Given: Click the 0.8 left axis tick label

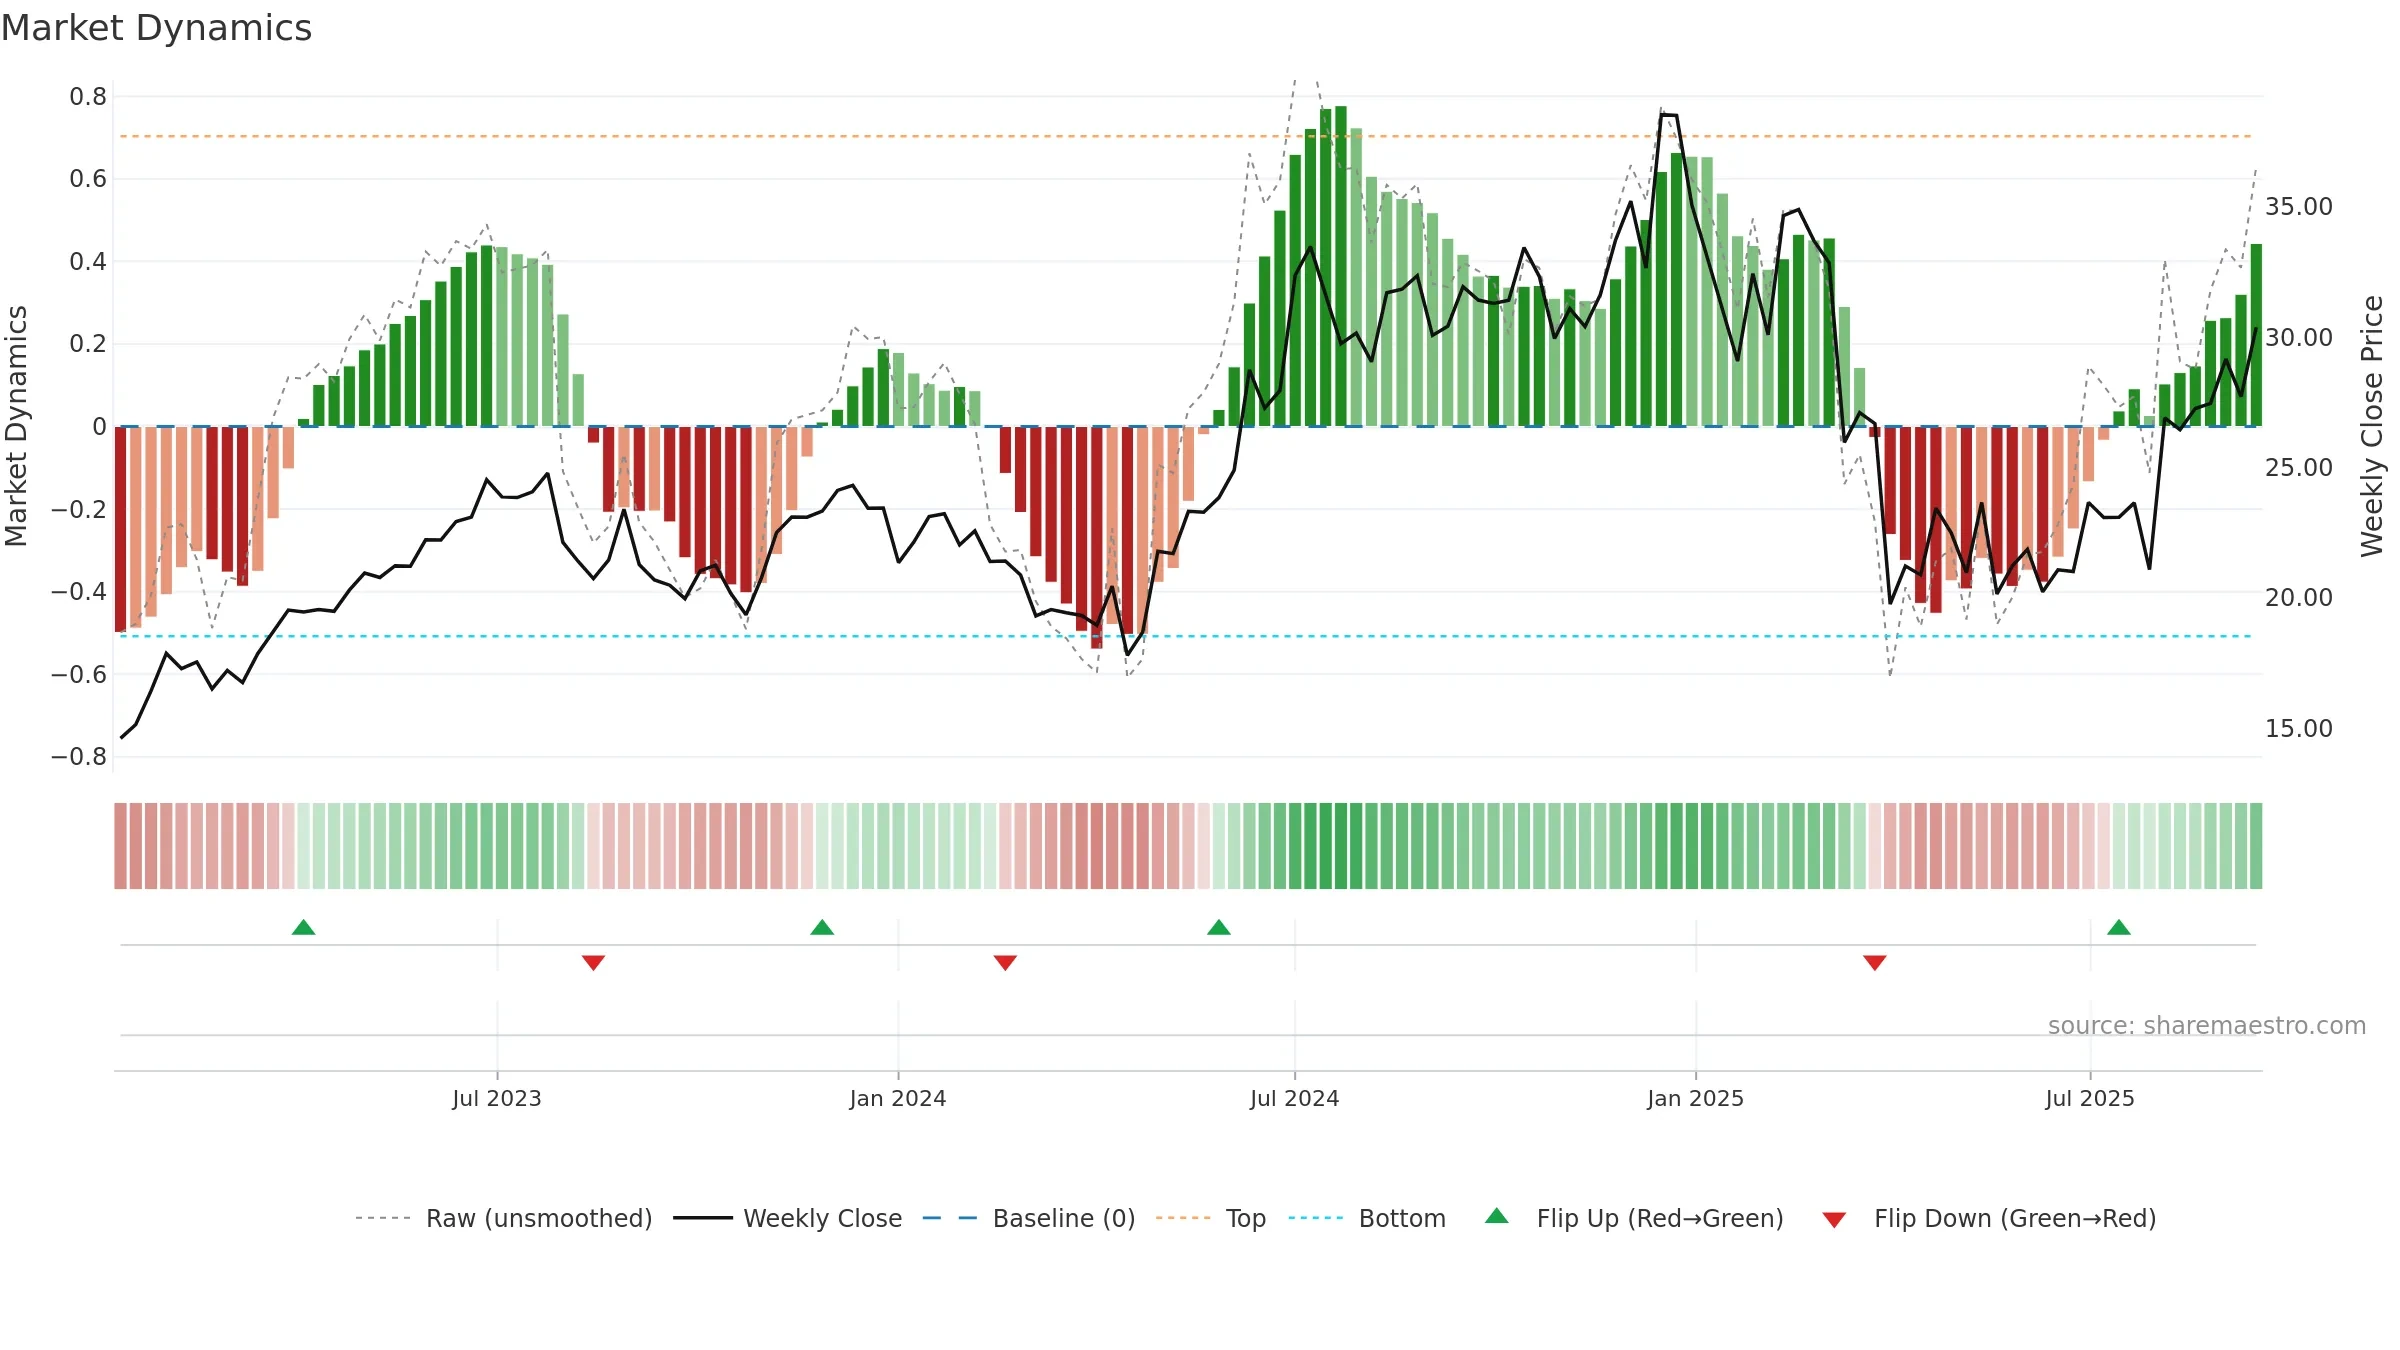Looking at the screenshot, I should click(88, 97).
